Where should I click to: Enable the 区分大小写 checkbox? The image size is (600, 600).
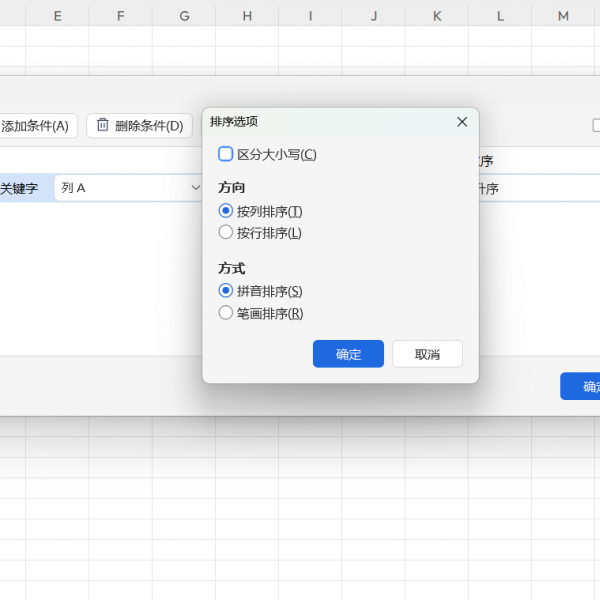(225, 154)
